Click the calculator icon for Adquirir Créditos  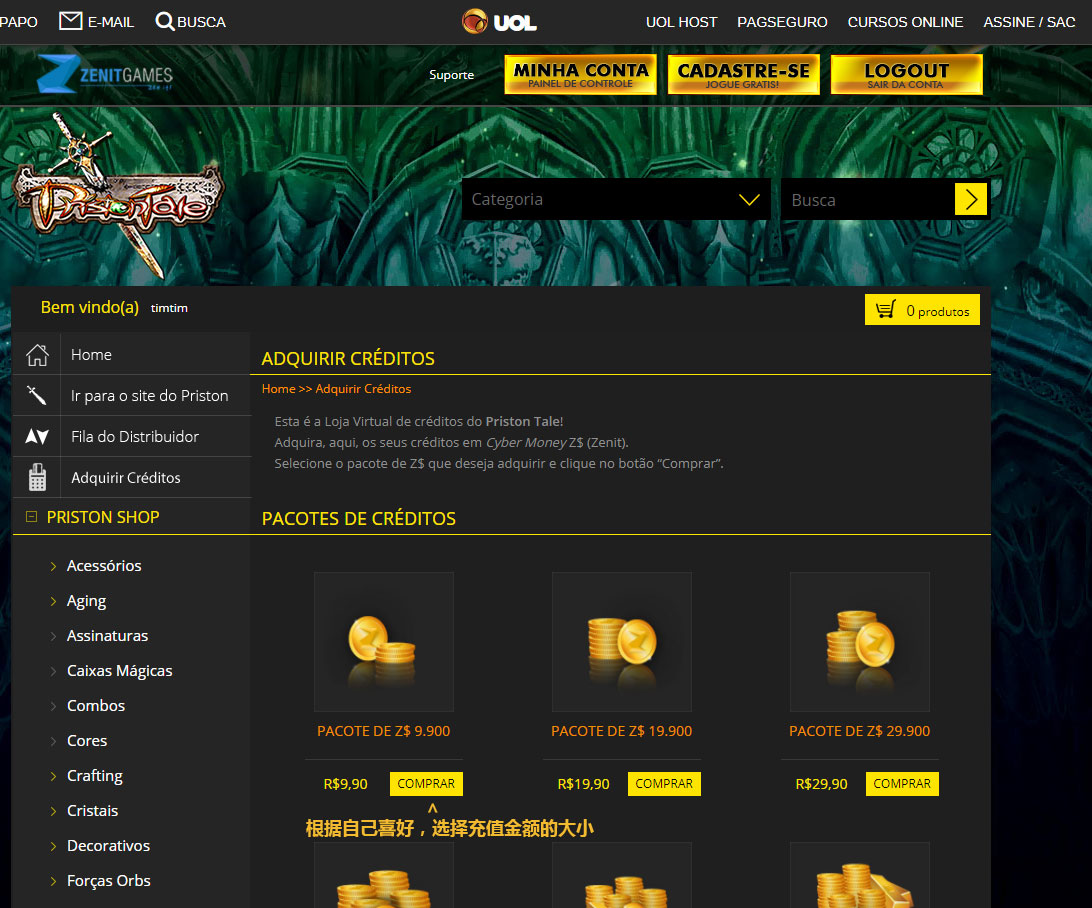(37, 478)
